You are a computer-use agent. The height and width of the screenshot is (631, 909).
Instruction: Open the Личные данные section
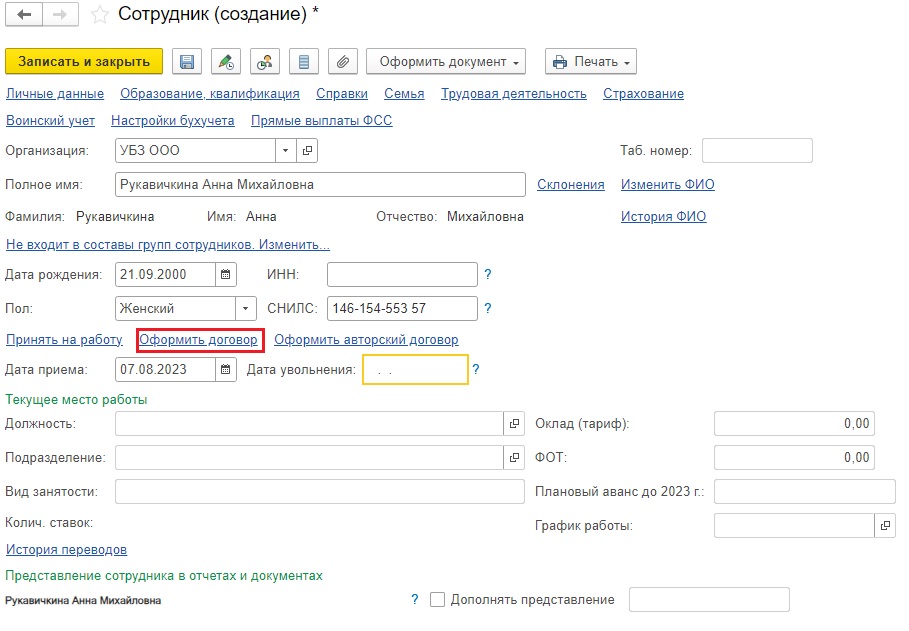click(x=55, y=94)
